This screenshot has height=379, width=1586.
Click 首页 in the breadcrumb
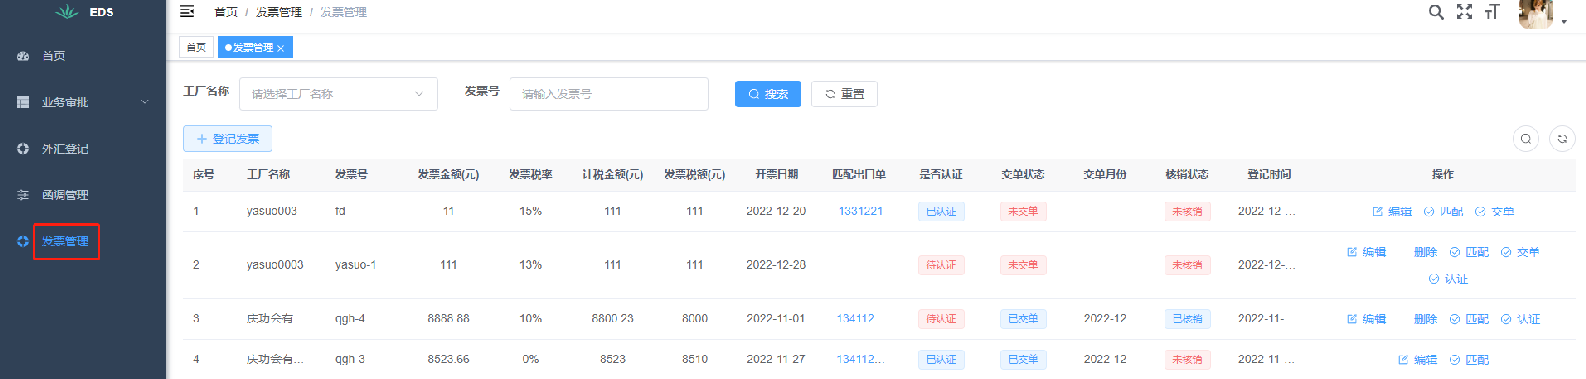(226, 12)
